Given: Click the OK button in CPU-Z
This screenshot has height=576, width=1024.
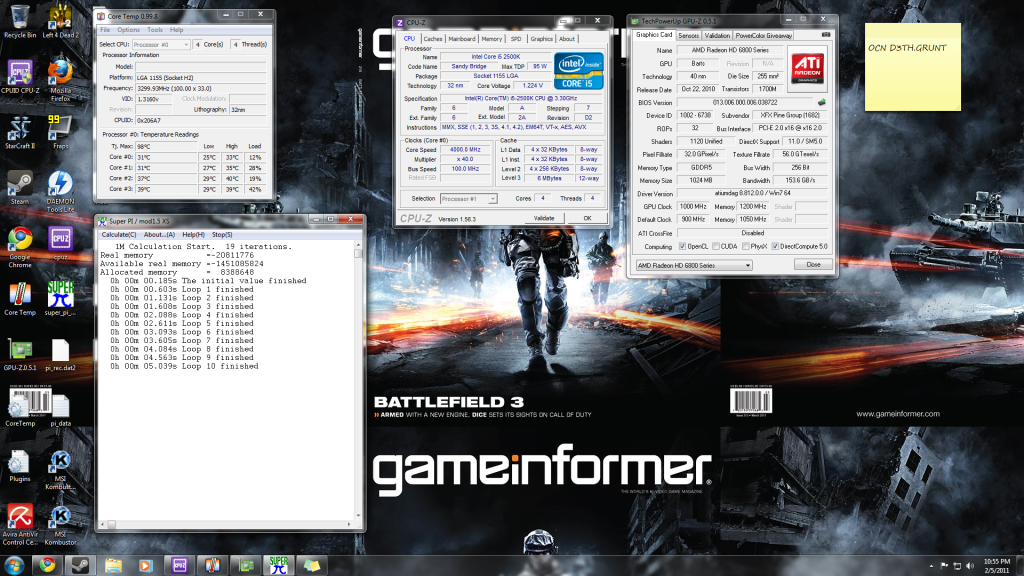Looking at the screenshot, I should coord(587,218).
